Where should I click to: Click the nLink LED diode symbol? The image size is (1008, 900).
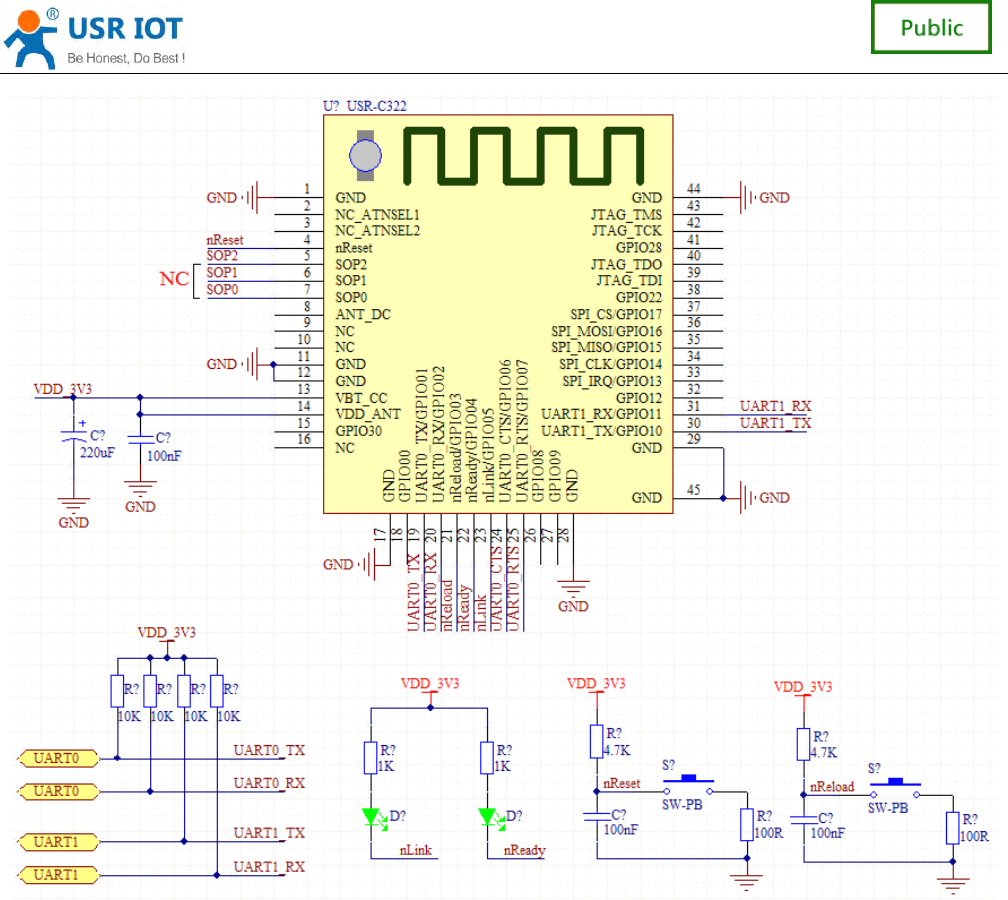372,817
